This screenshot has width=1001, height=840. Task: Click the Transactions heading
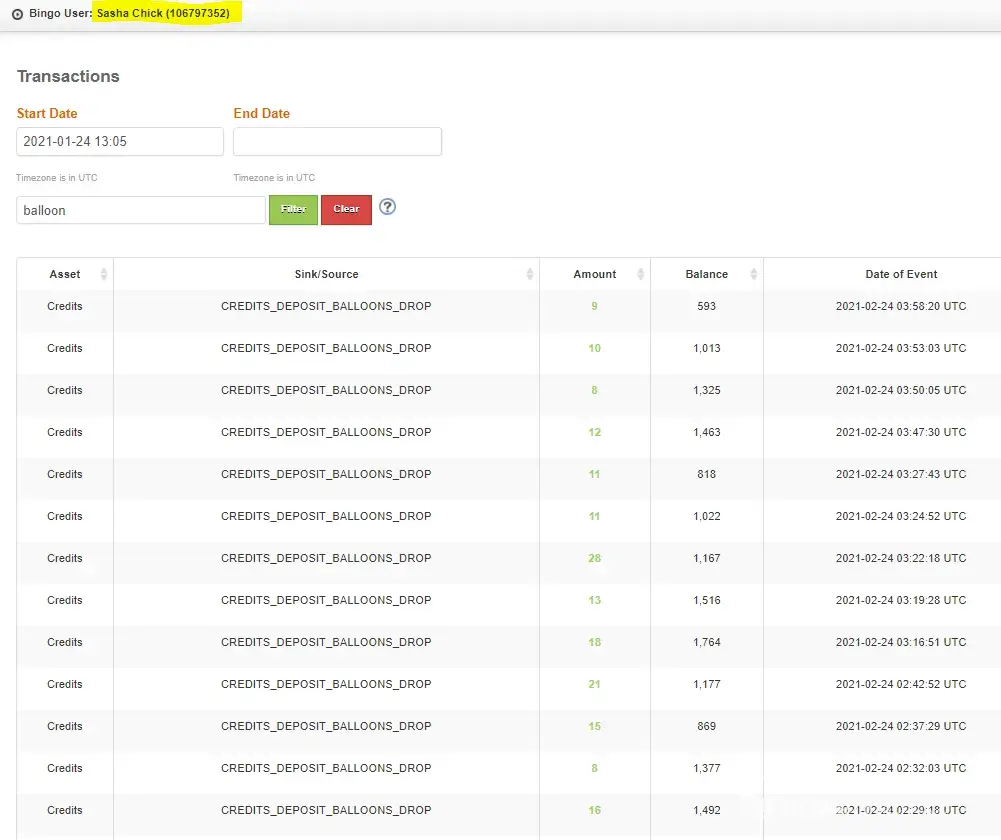[x=68, y=77]
